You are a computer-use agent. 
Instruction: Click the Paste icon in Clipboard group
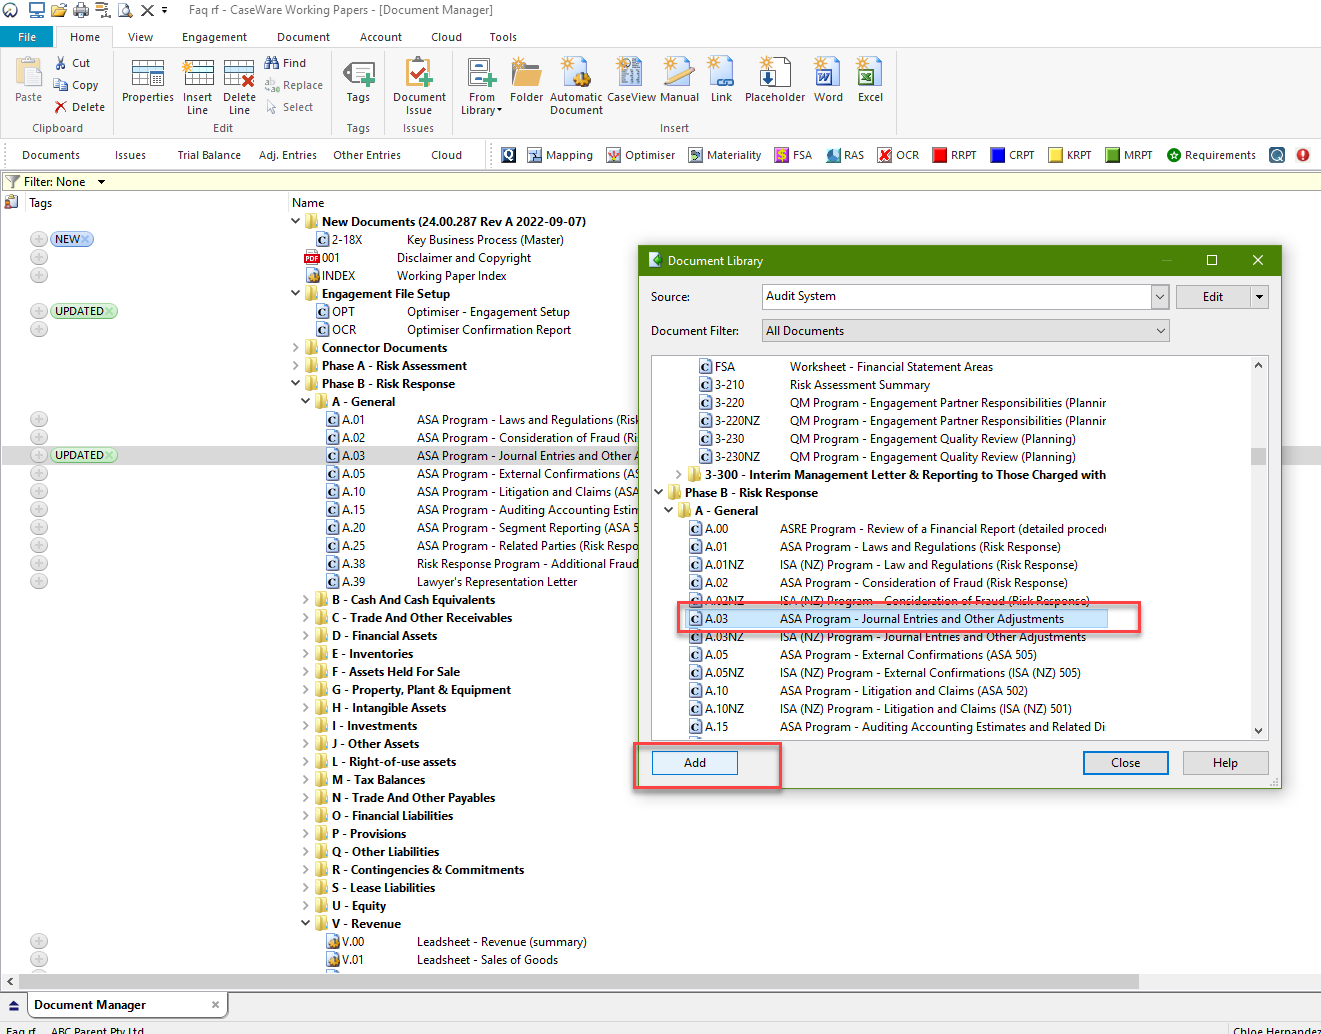click(29, 80)
